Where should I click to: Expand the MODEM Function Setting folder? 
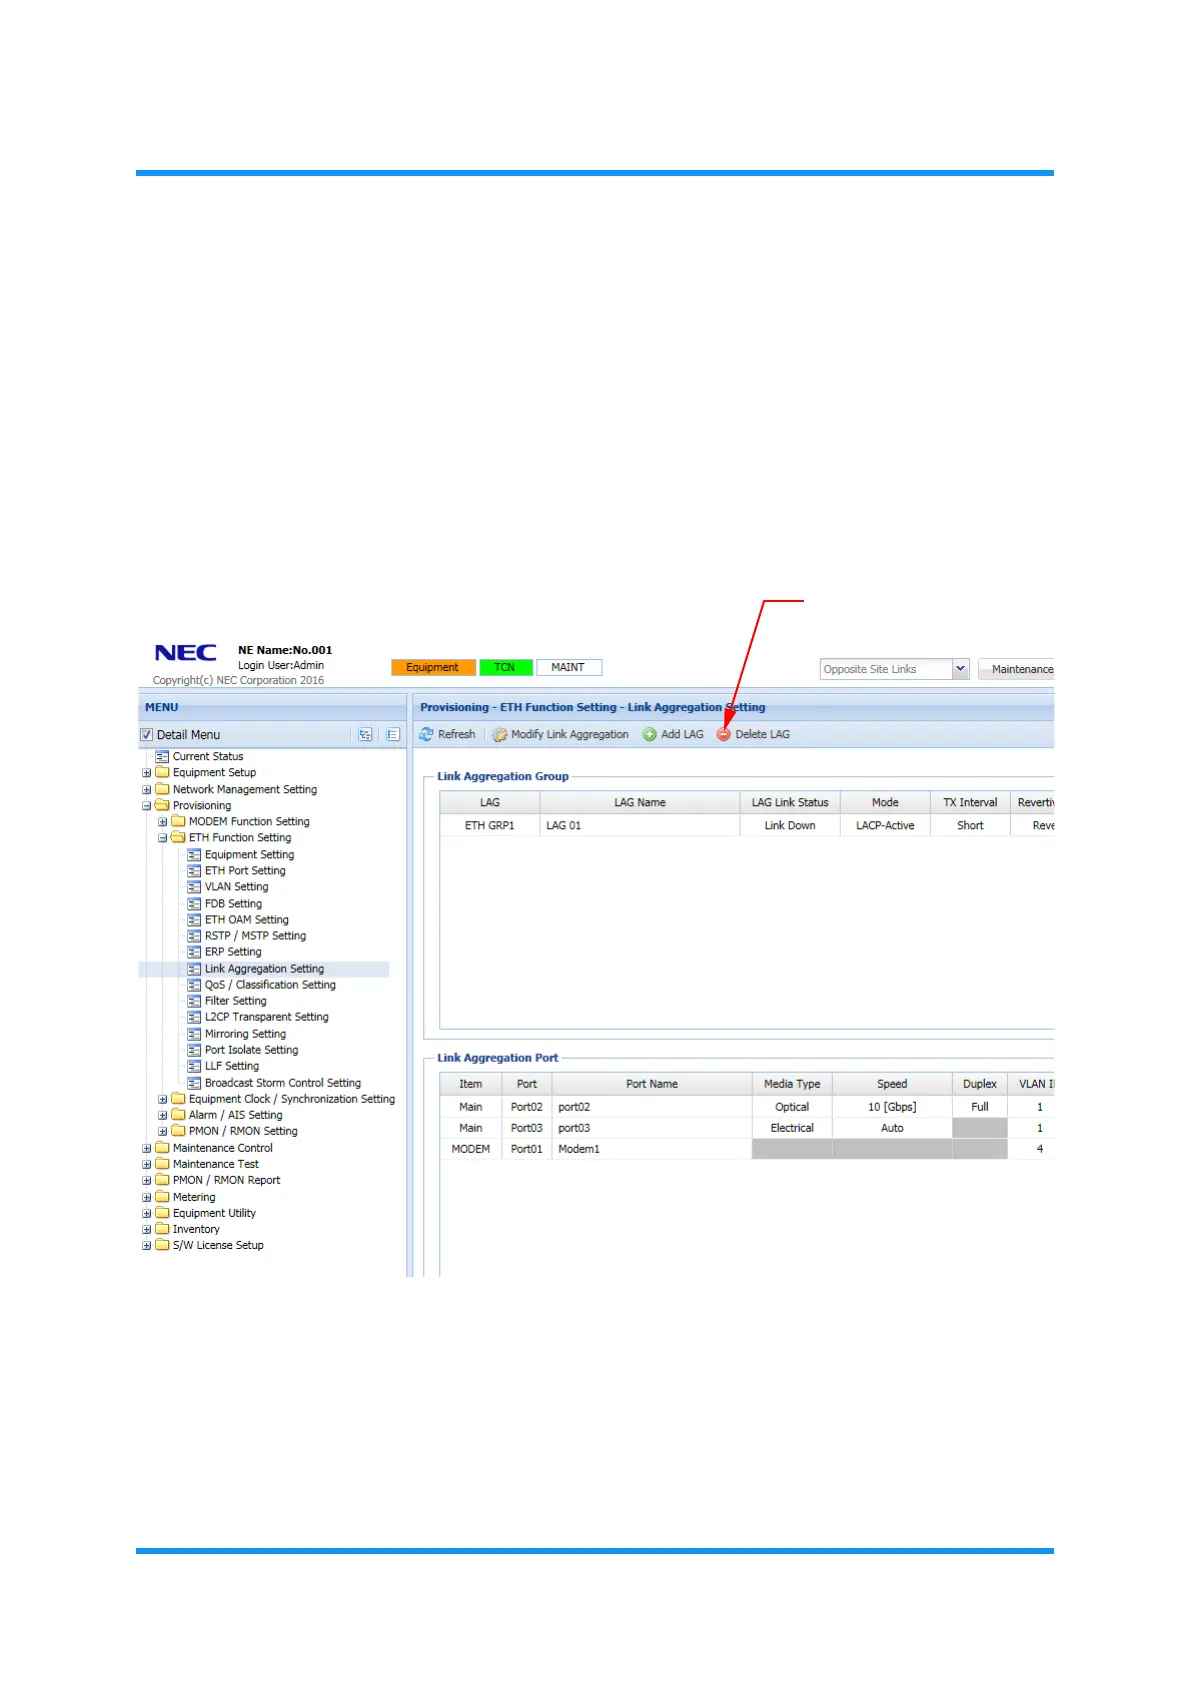[163, 822]
